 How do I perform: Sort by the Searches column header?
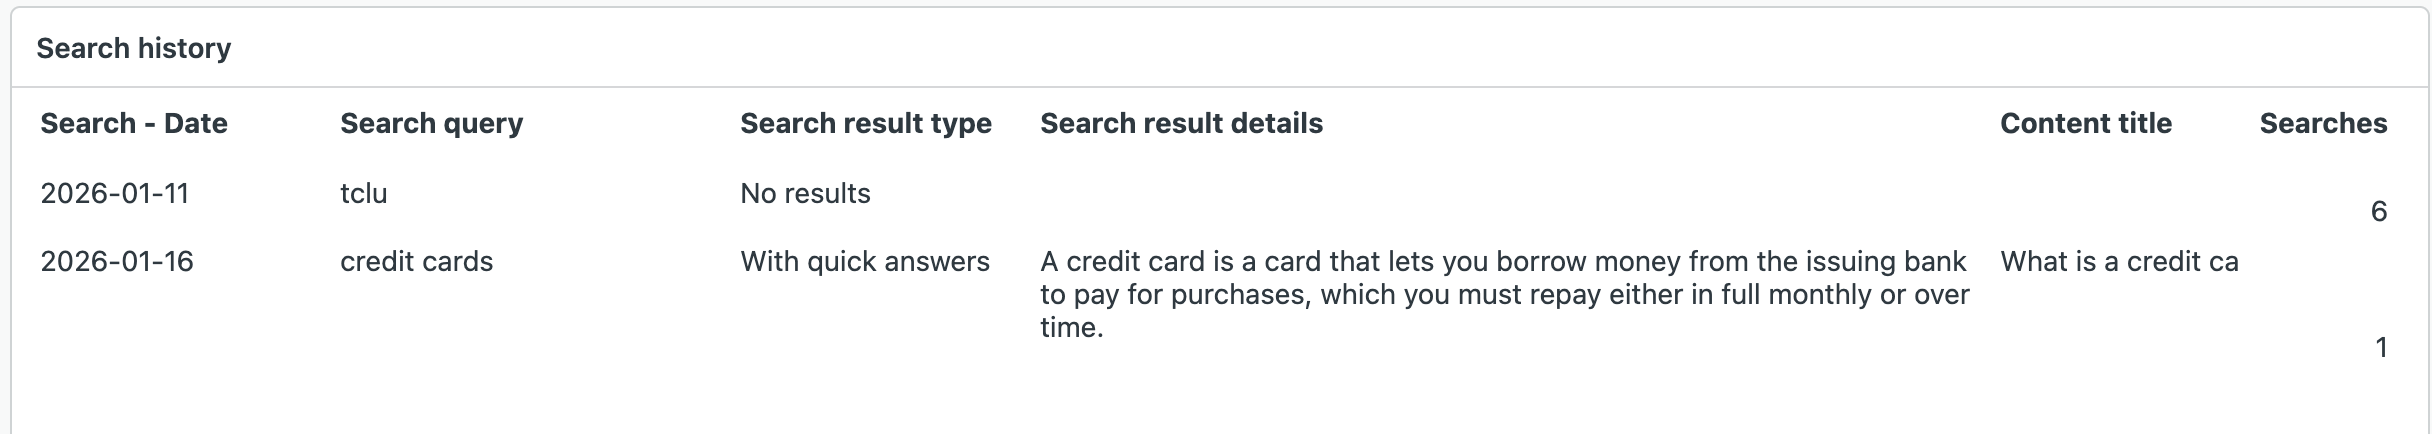(x=2322, y=123)
